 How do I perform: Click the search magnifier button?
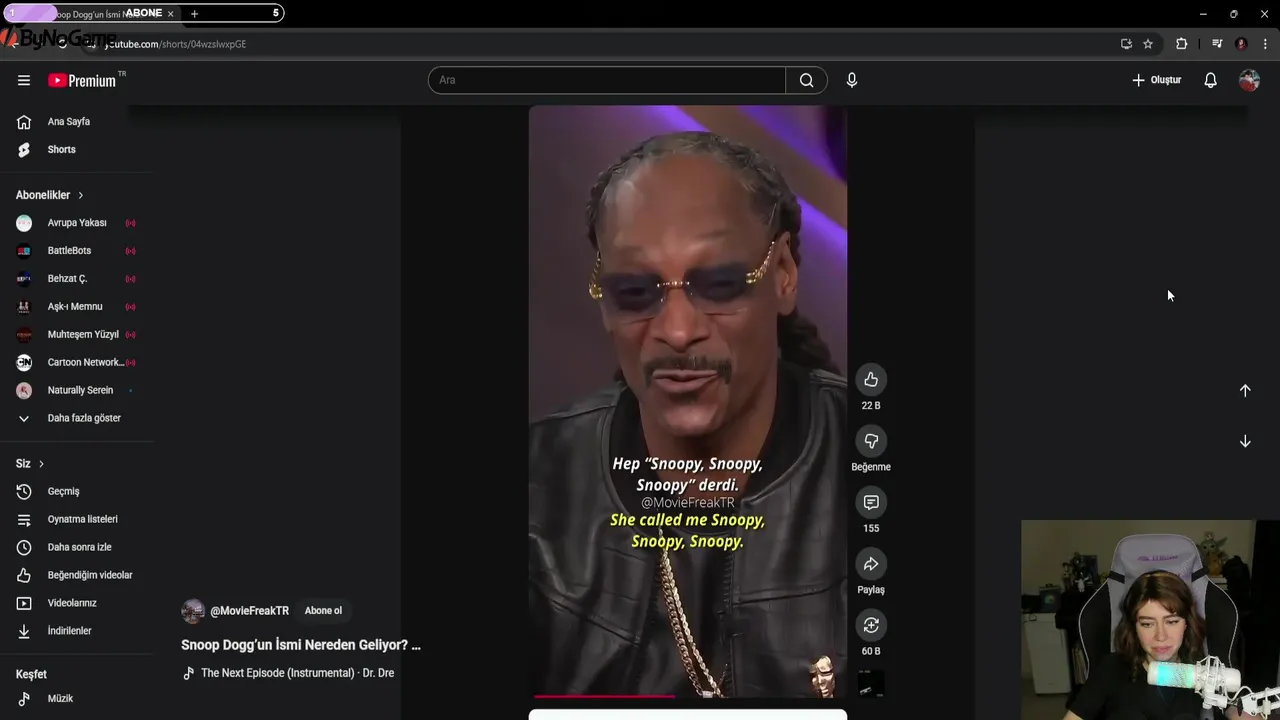pyautogui.click(x=806, y=80)
